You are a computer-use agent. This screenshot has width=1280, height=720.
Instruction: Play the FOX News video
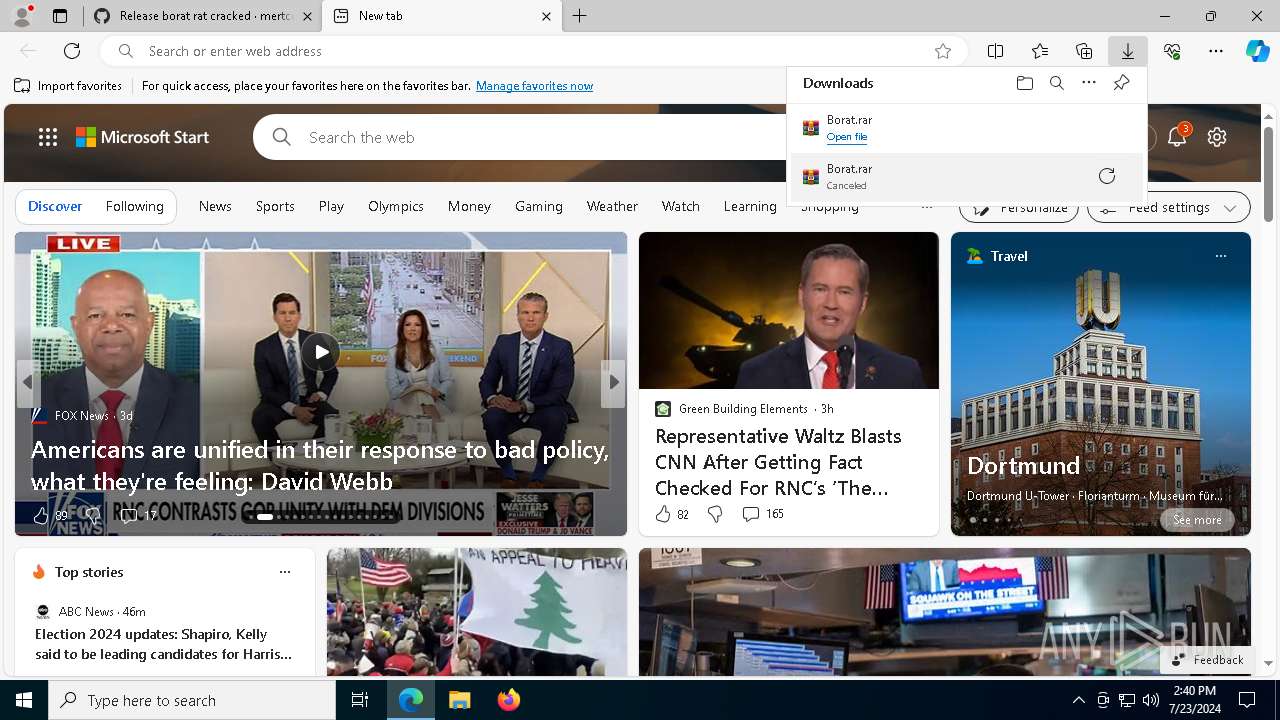coord(320,352)
